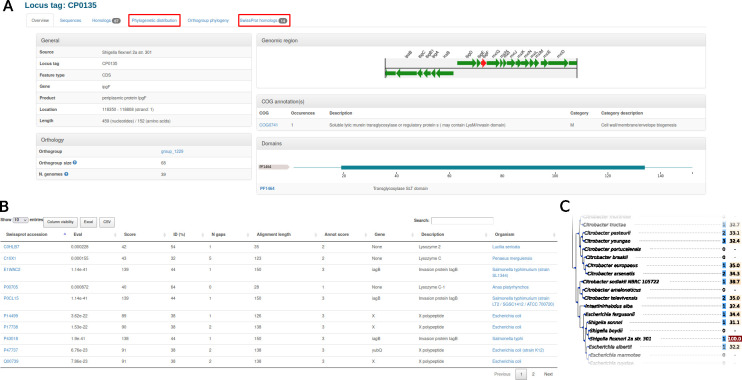
Task: Export table with the CSV button
Action: tap(106, 222)
